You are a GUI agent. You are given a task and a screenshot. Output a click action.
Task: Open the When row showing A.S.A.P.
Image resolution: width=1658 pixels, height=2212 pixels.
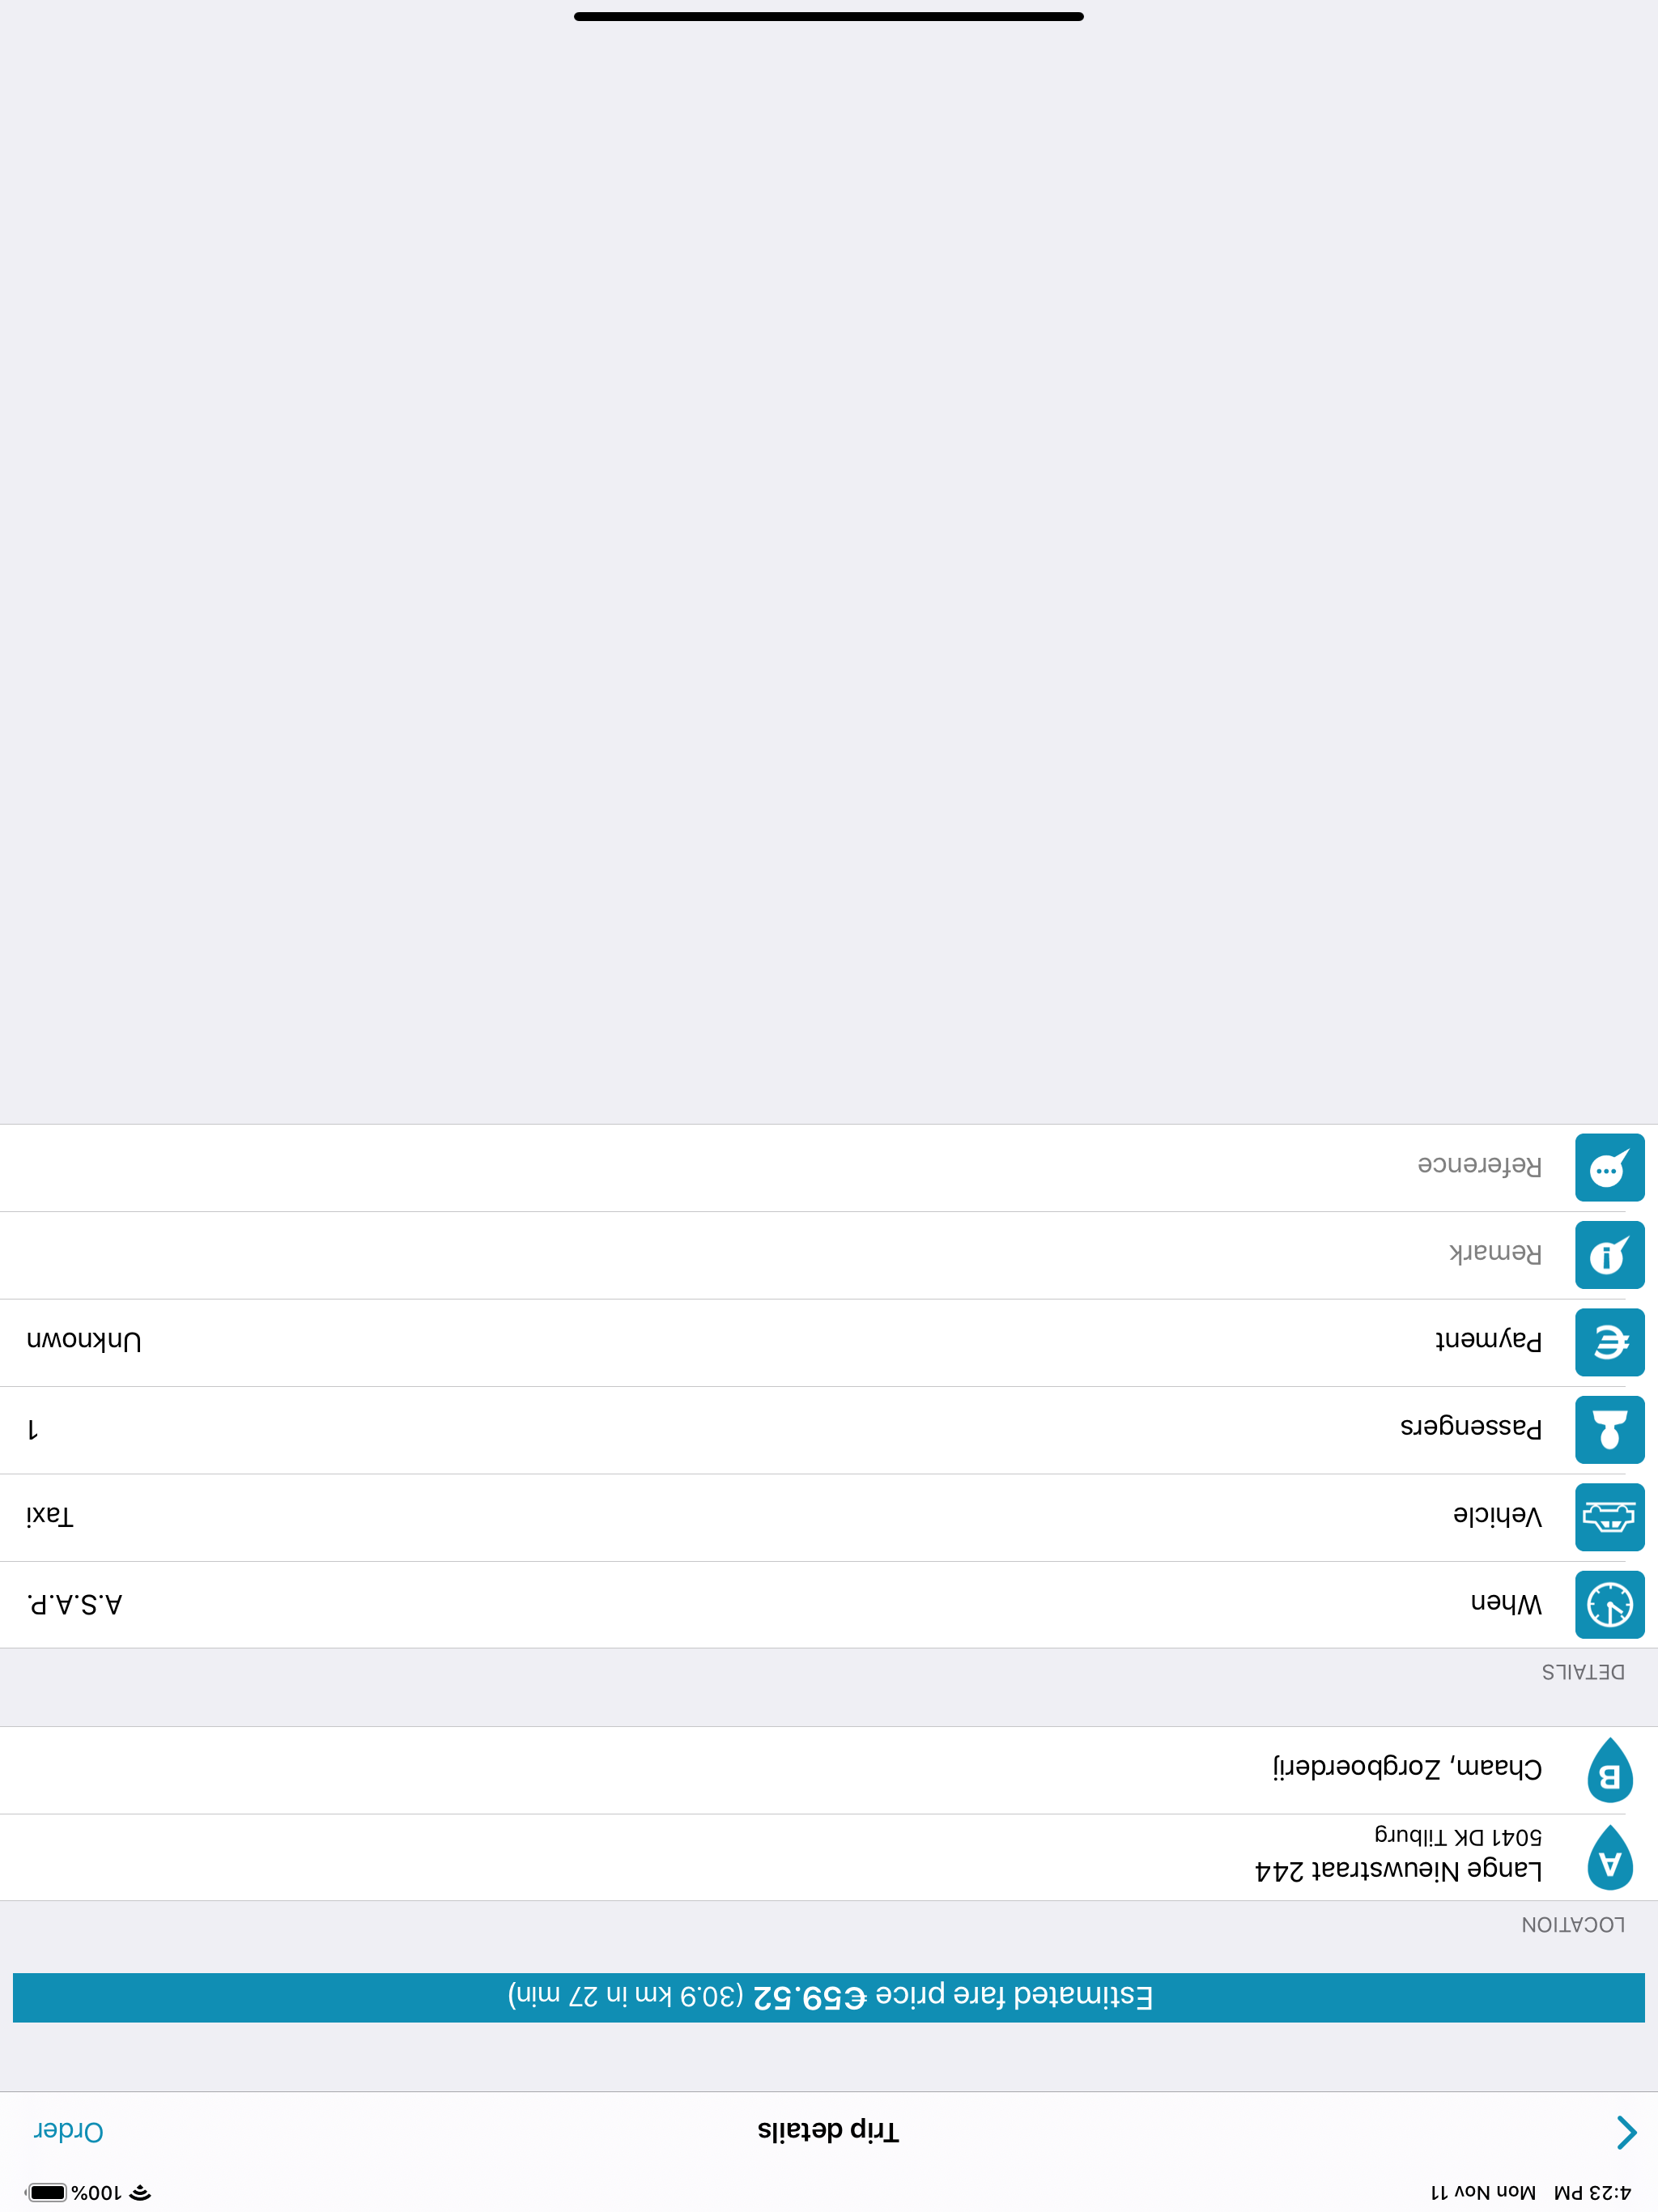[829, 1604]
